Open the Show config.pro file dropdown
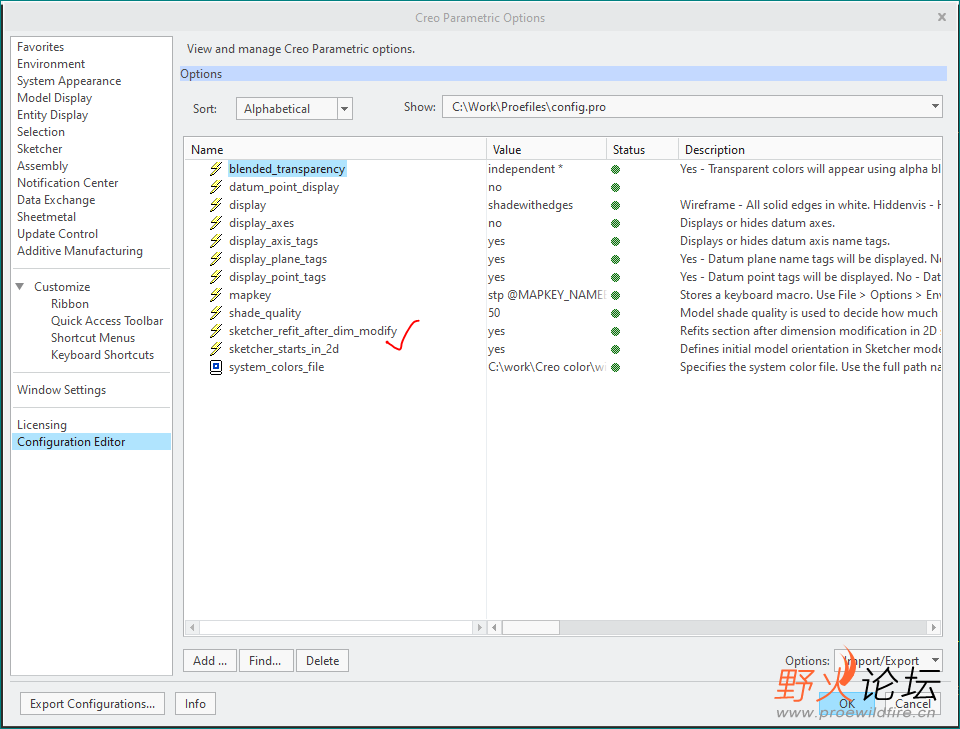This screenshot has height=729, width=960. coord(935,107)
